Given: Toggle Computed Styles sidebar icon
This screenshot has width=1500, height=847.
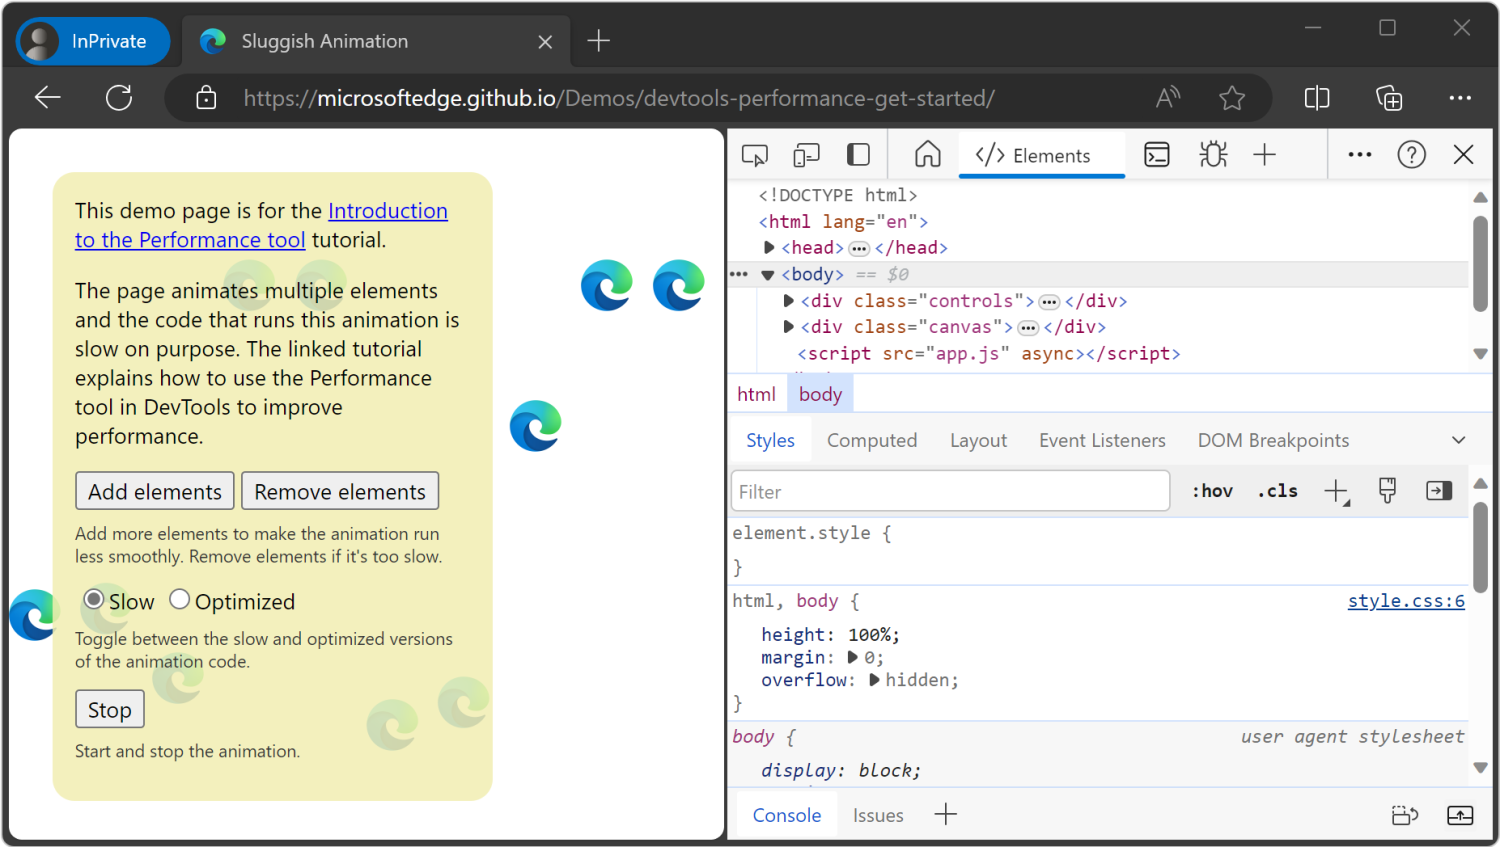Looking at the screenshot, I should 1439,490.
